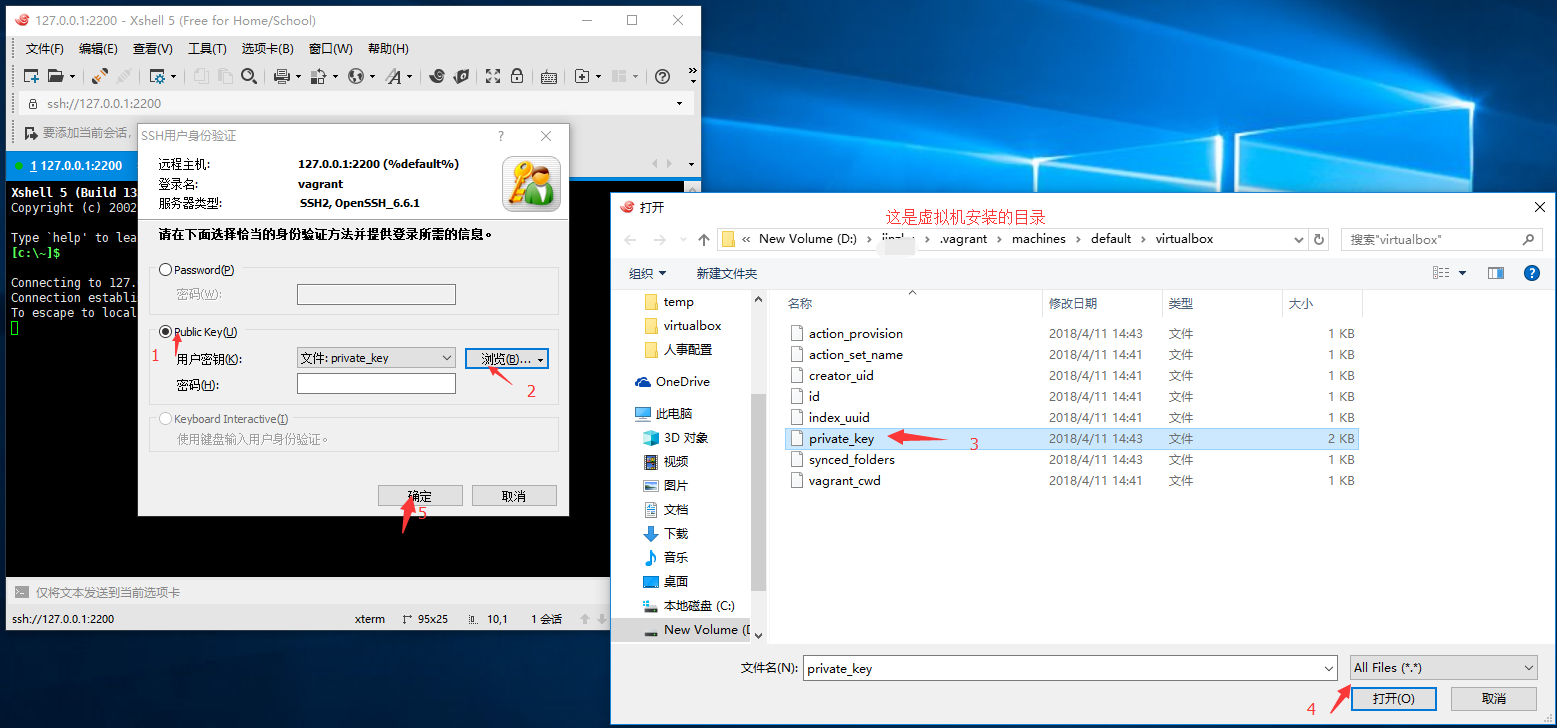Click 取消 in the Open file dialog
Screen dimensions: 1557x728
[x=1494, y=699]
